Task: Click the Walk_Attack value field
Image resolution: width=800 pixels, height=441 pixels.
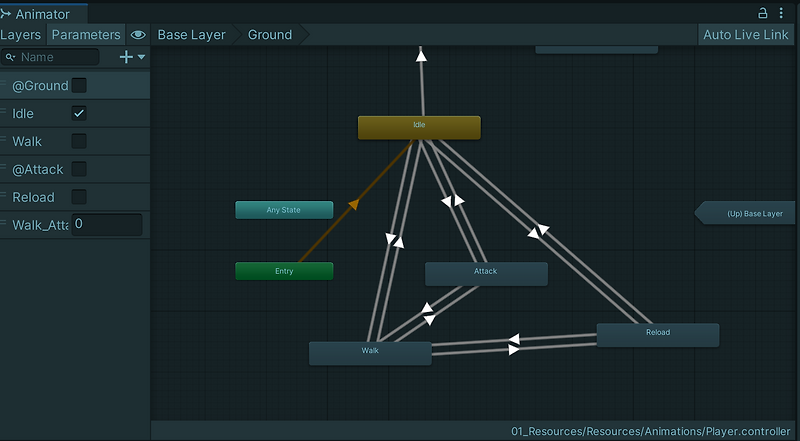Action: (x=107, y=225)
